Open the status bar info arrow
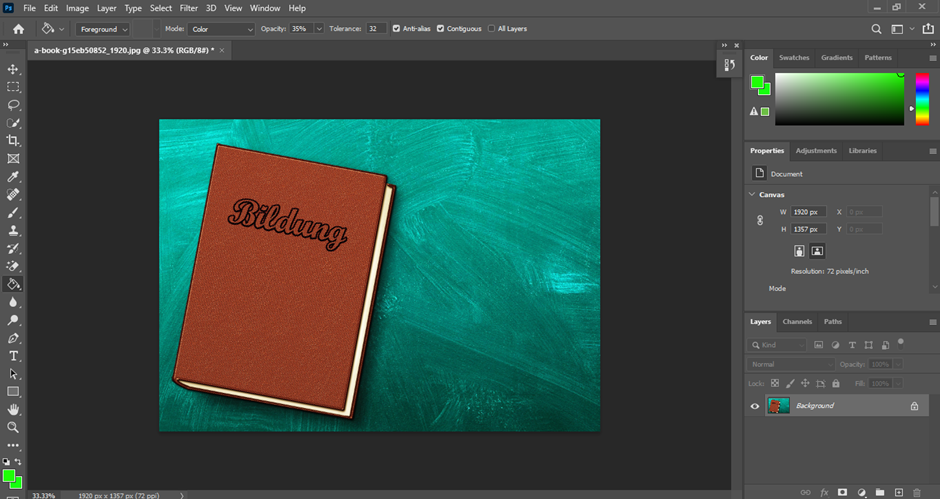940x499 pixels. [x=182, y=495]
